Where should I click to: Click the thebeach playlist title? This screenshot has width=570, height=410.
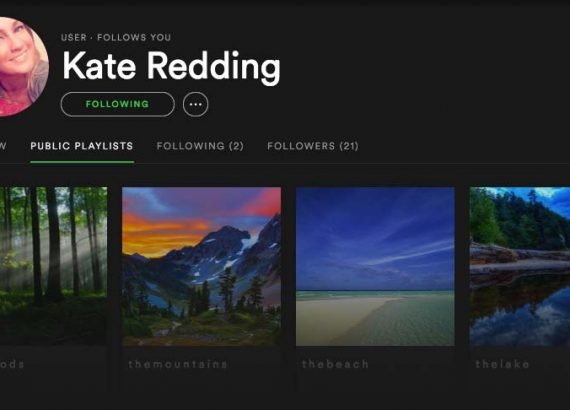pyautogui.click(x=335, y=364)
